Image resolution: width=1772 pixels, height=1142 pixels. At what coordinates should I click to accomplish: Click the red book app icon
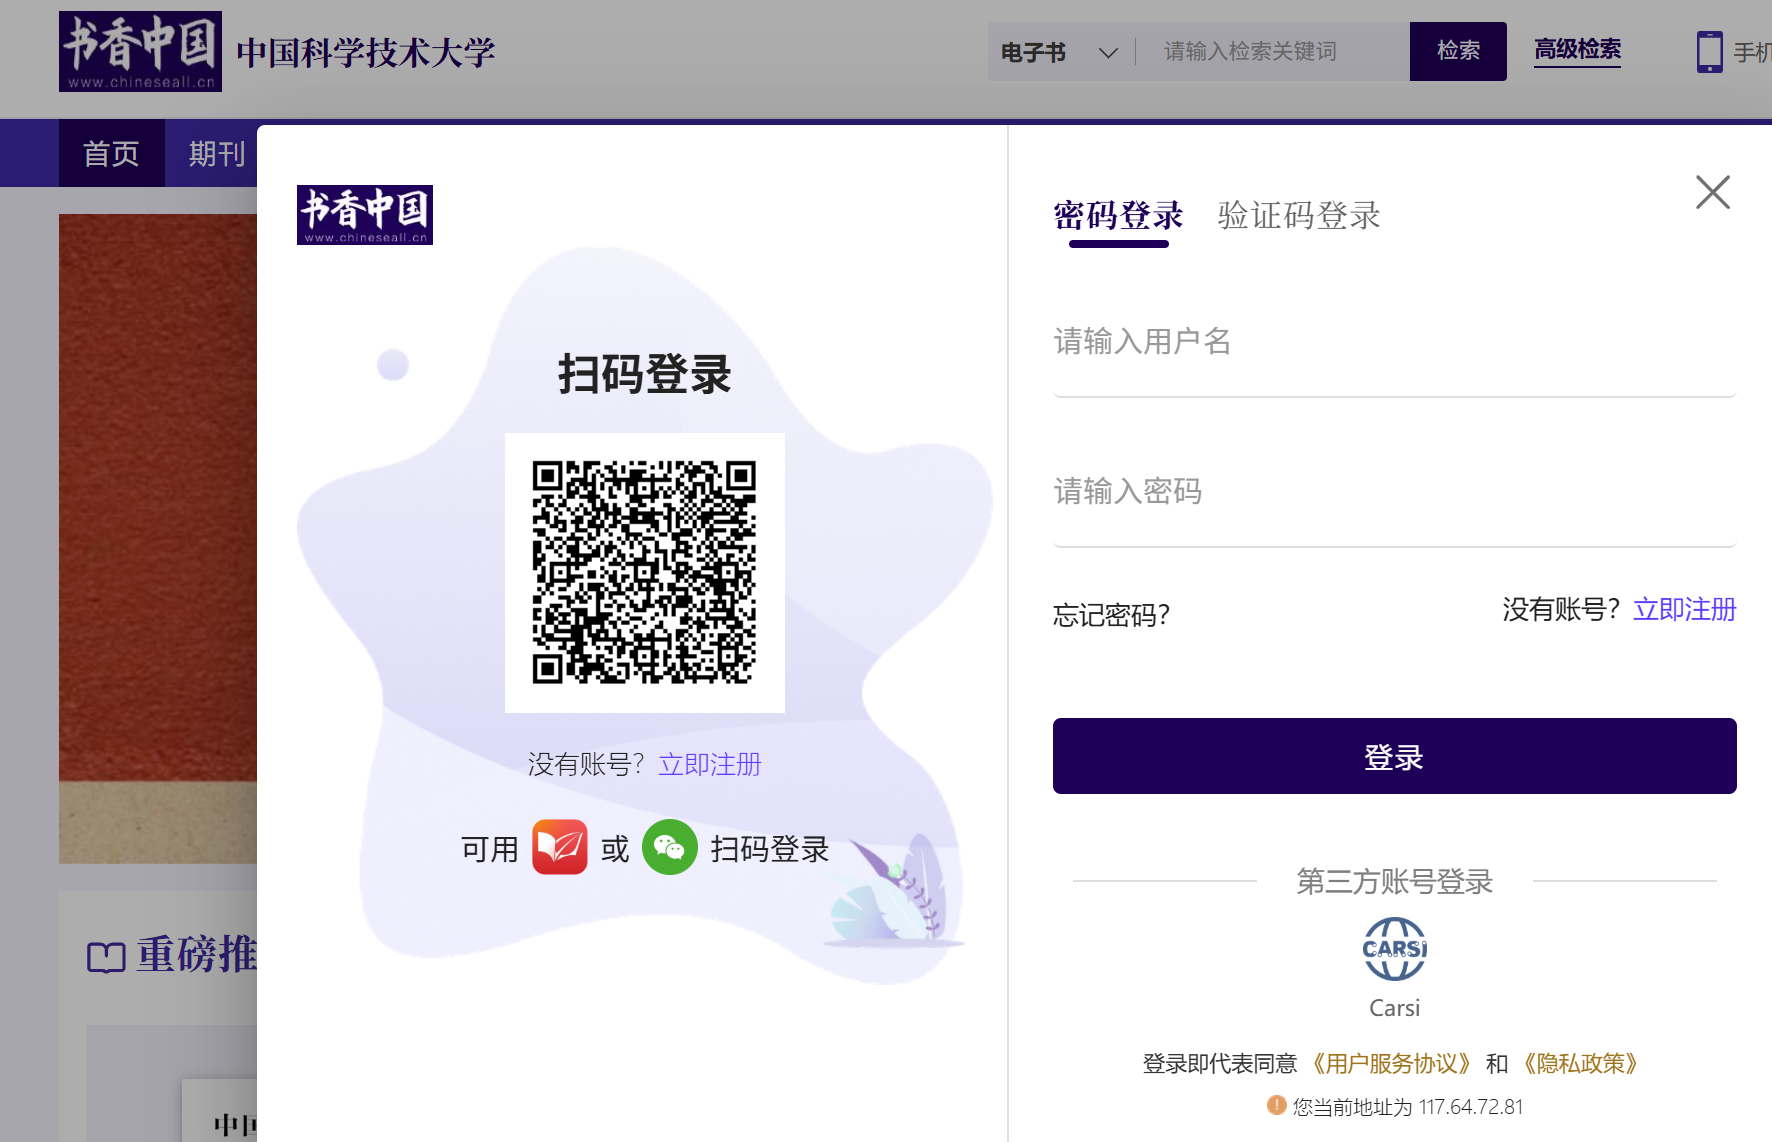pyautogui.click(x=559, y=848)
